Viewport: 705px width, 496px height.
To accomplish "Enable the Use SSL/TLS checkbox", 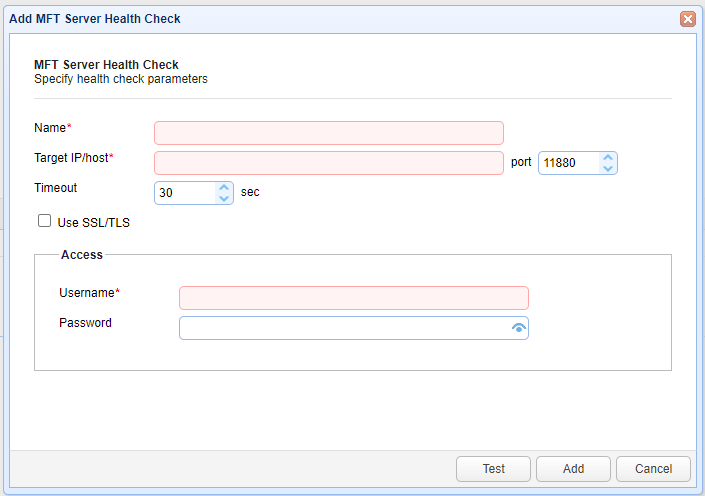I will 44,221.
